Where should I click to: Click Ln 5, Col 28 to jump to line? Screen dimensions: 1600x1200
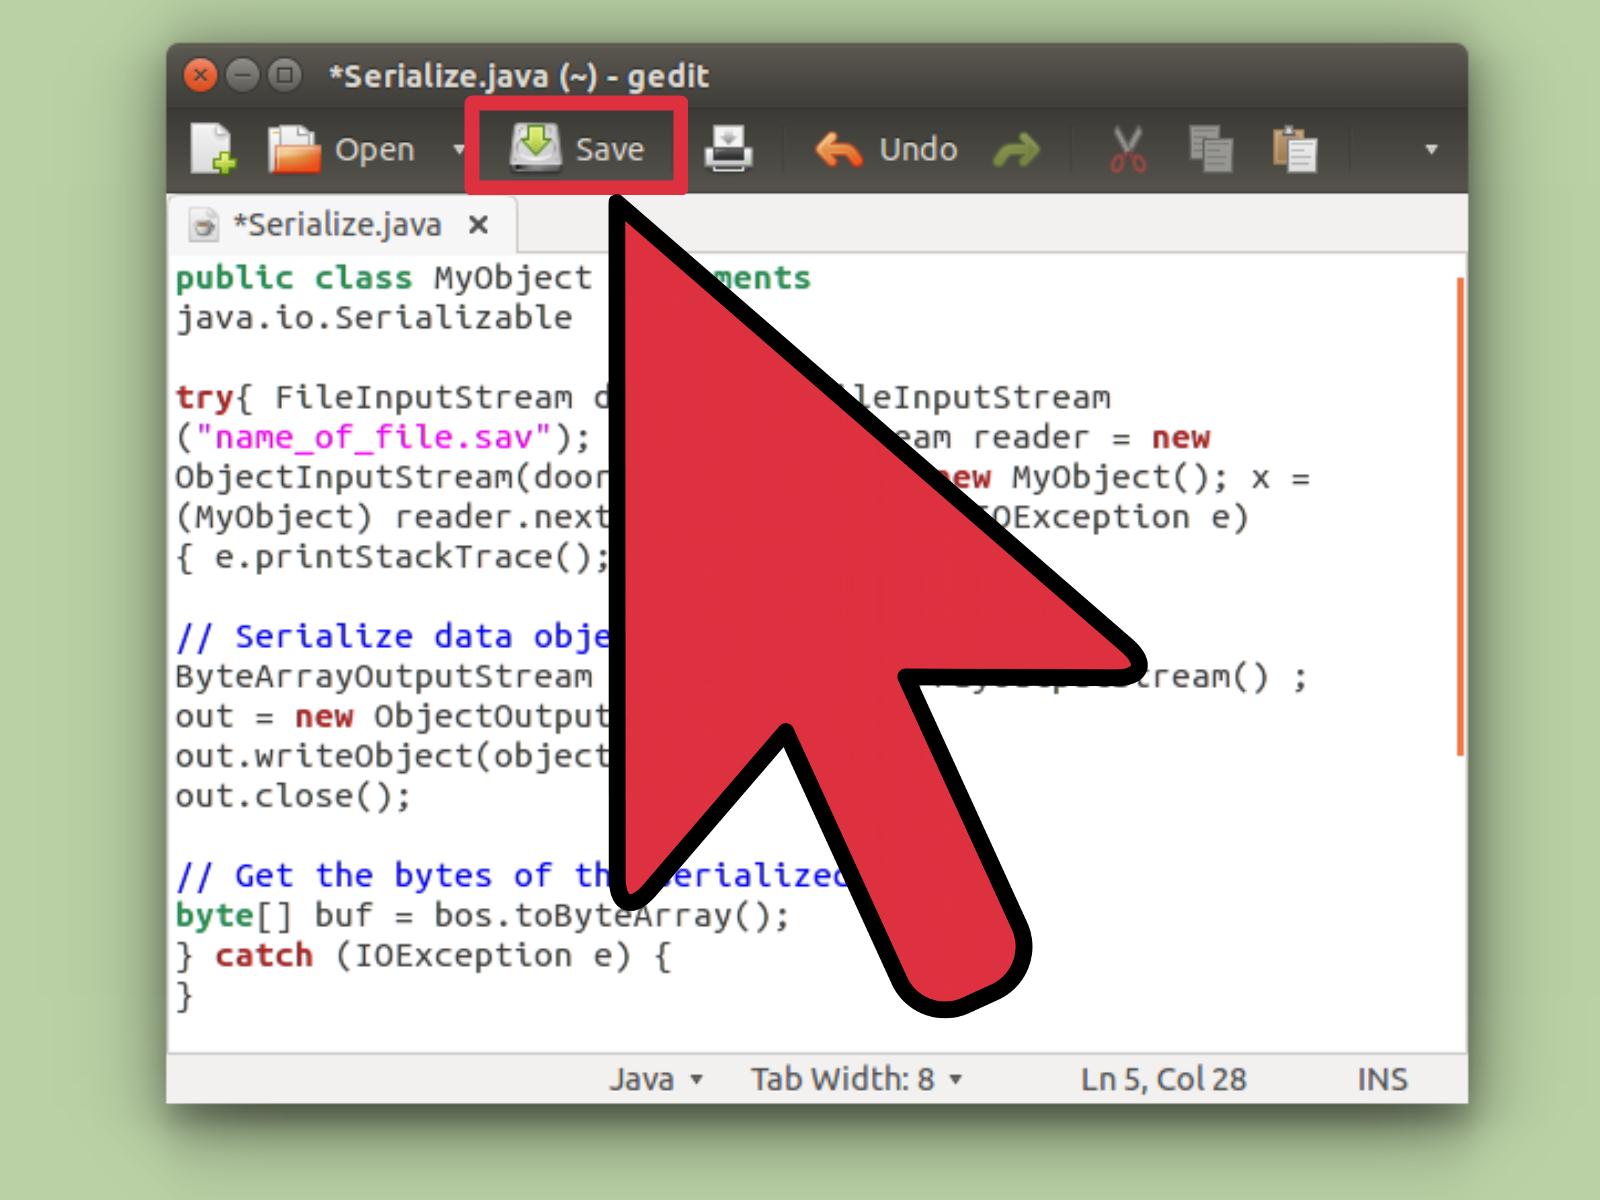pos(1163,1079)
